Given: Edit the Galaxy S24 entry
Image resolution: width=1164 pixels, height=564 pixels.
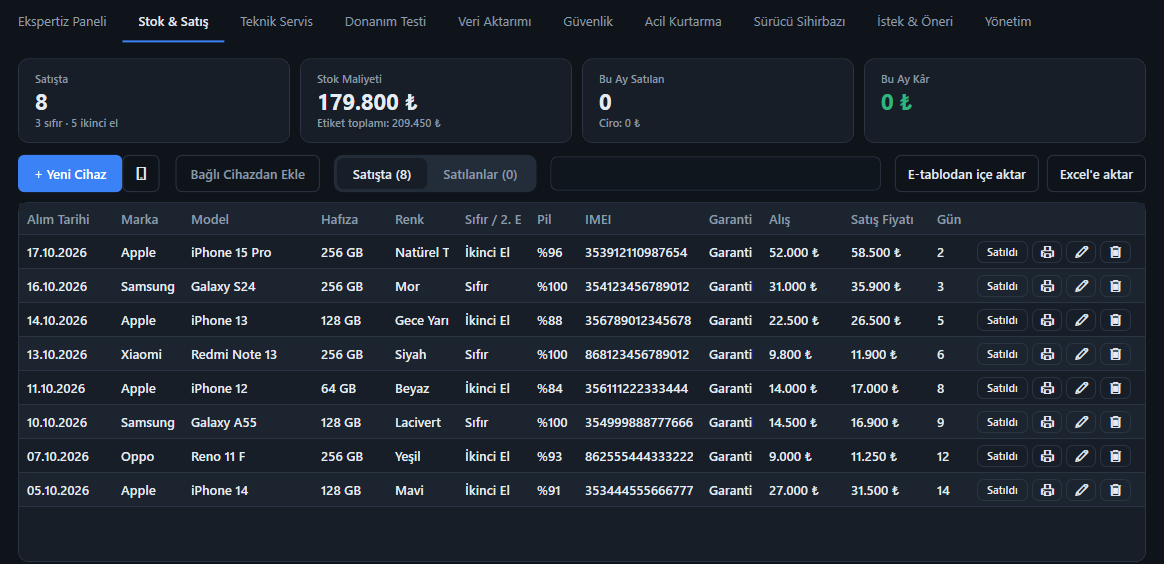Looking at the screenshot, I should pyautogui.click(x=1081, y=286).
